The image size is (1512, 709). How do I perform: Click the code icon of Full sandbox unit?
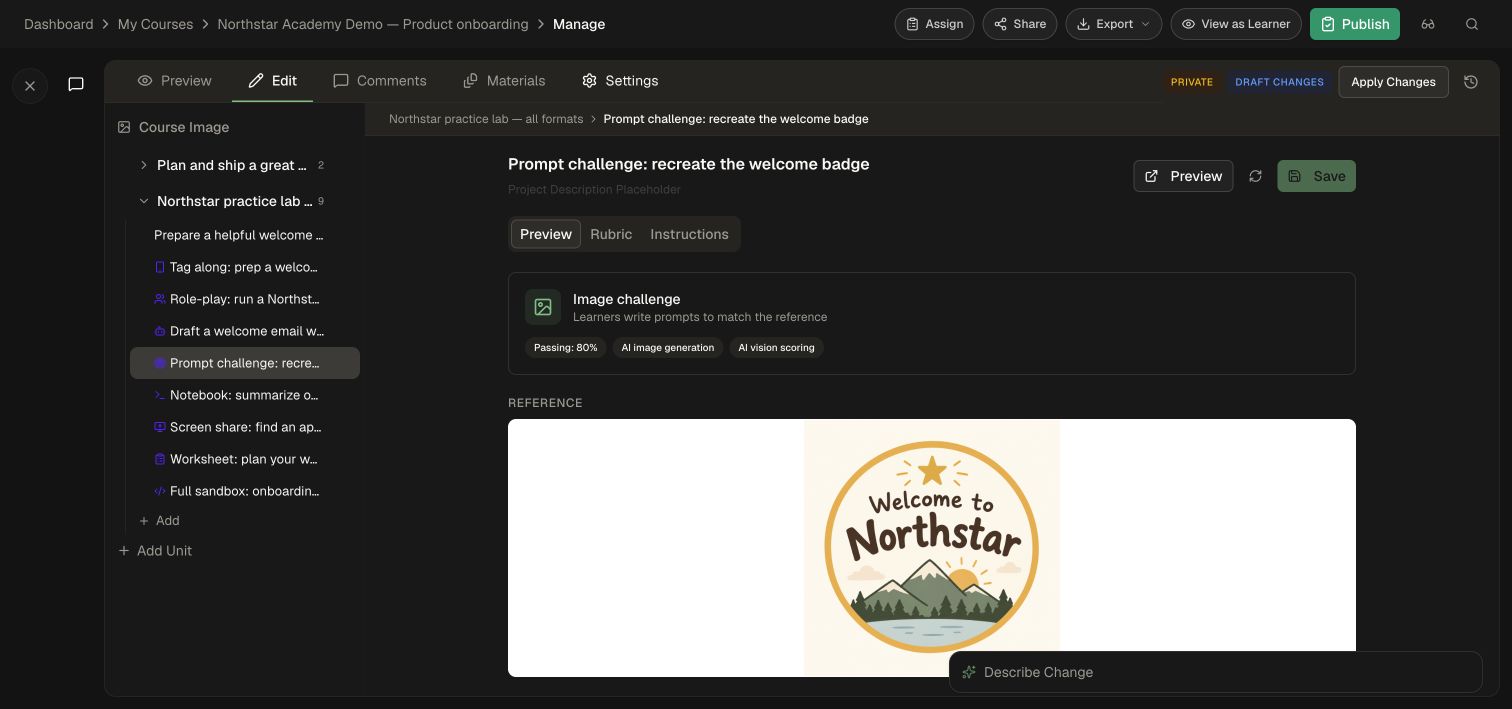point(160,491)
